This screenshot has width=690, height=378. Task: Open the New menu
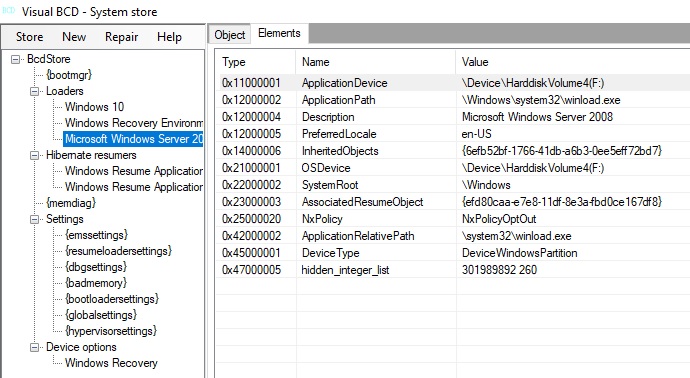click(x=74, y=37)
